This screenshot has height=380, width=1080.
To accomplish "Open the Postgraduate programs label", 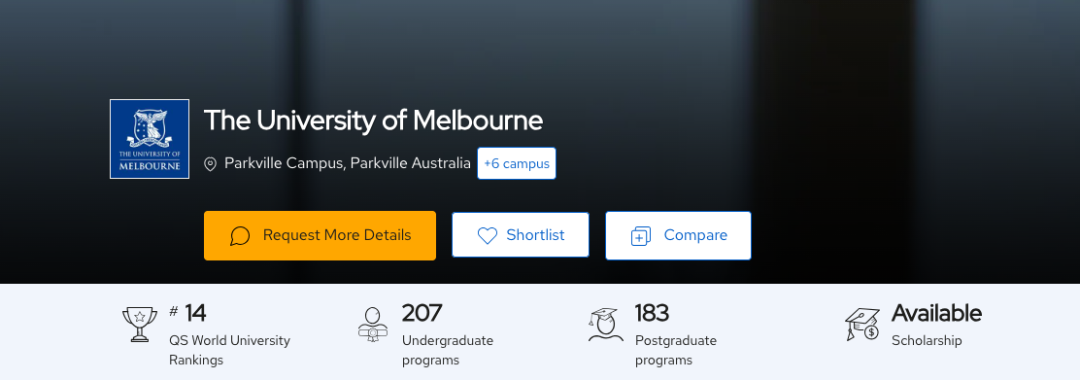I will [x=676, y=350].
